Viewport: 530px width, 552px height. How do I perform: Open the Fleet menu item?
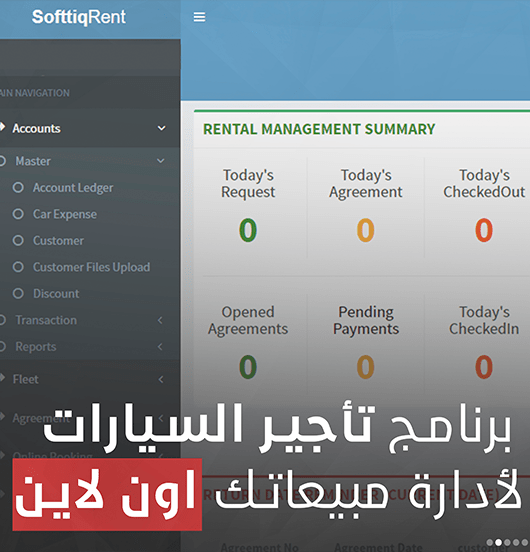click(x=25, y=379)
